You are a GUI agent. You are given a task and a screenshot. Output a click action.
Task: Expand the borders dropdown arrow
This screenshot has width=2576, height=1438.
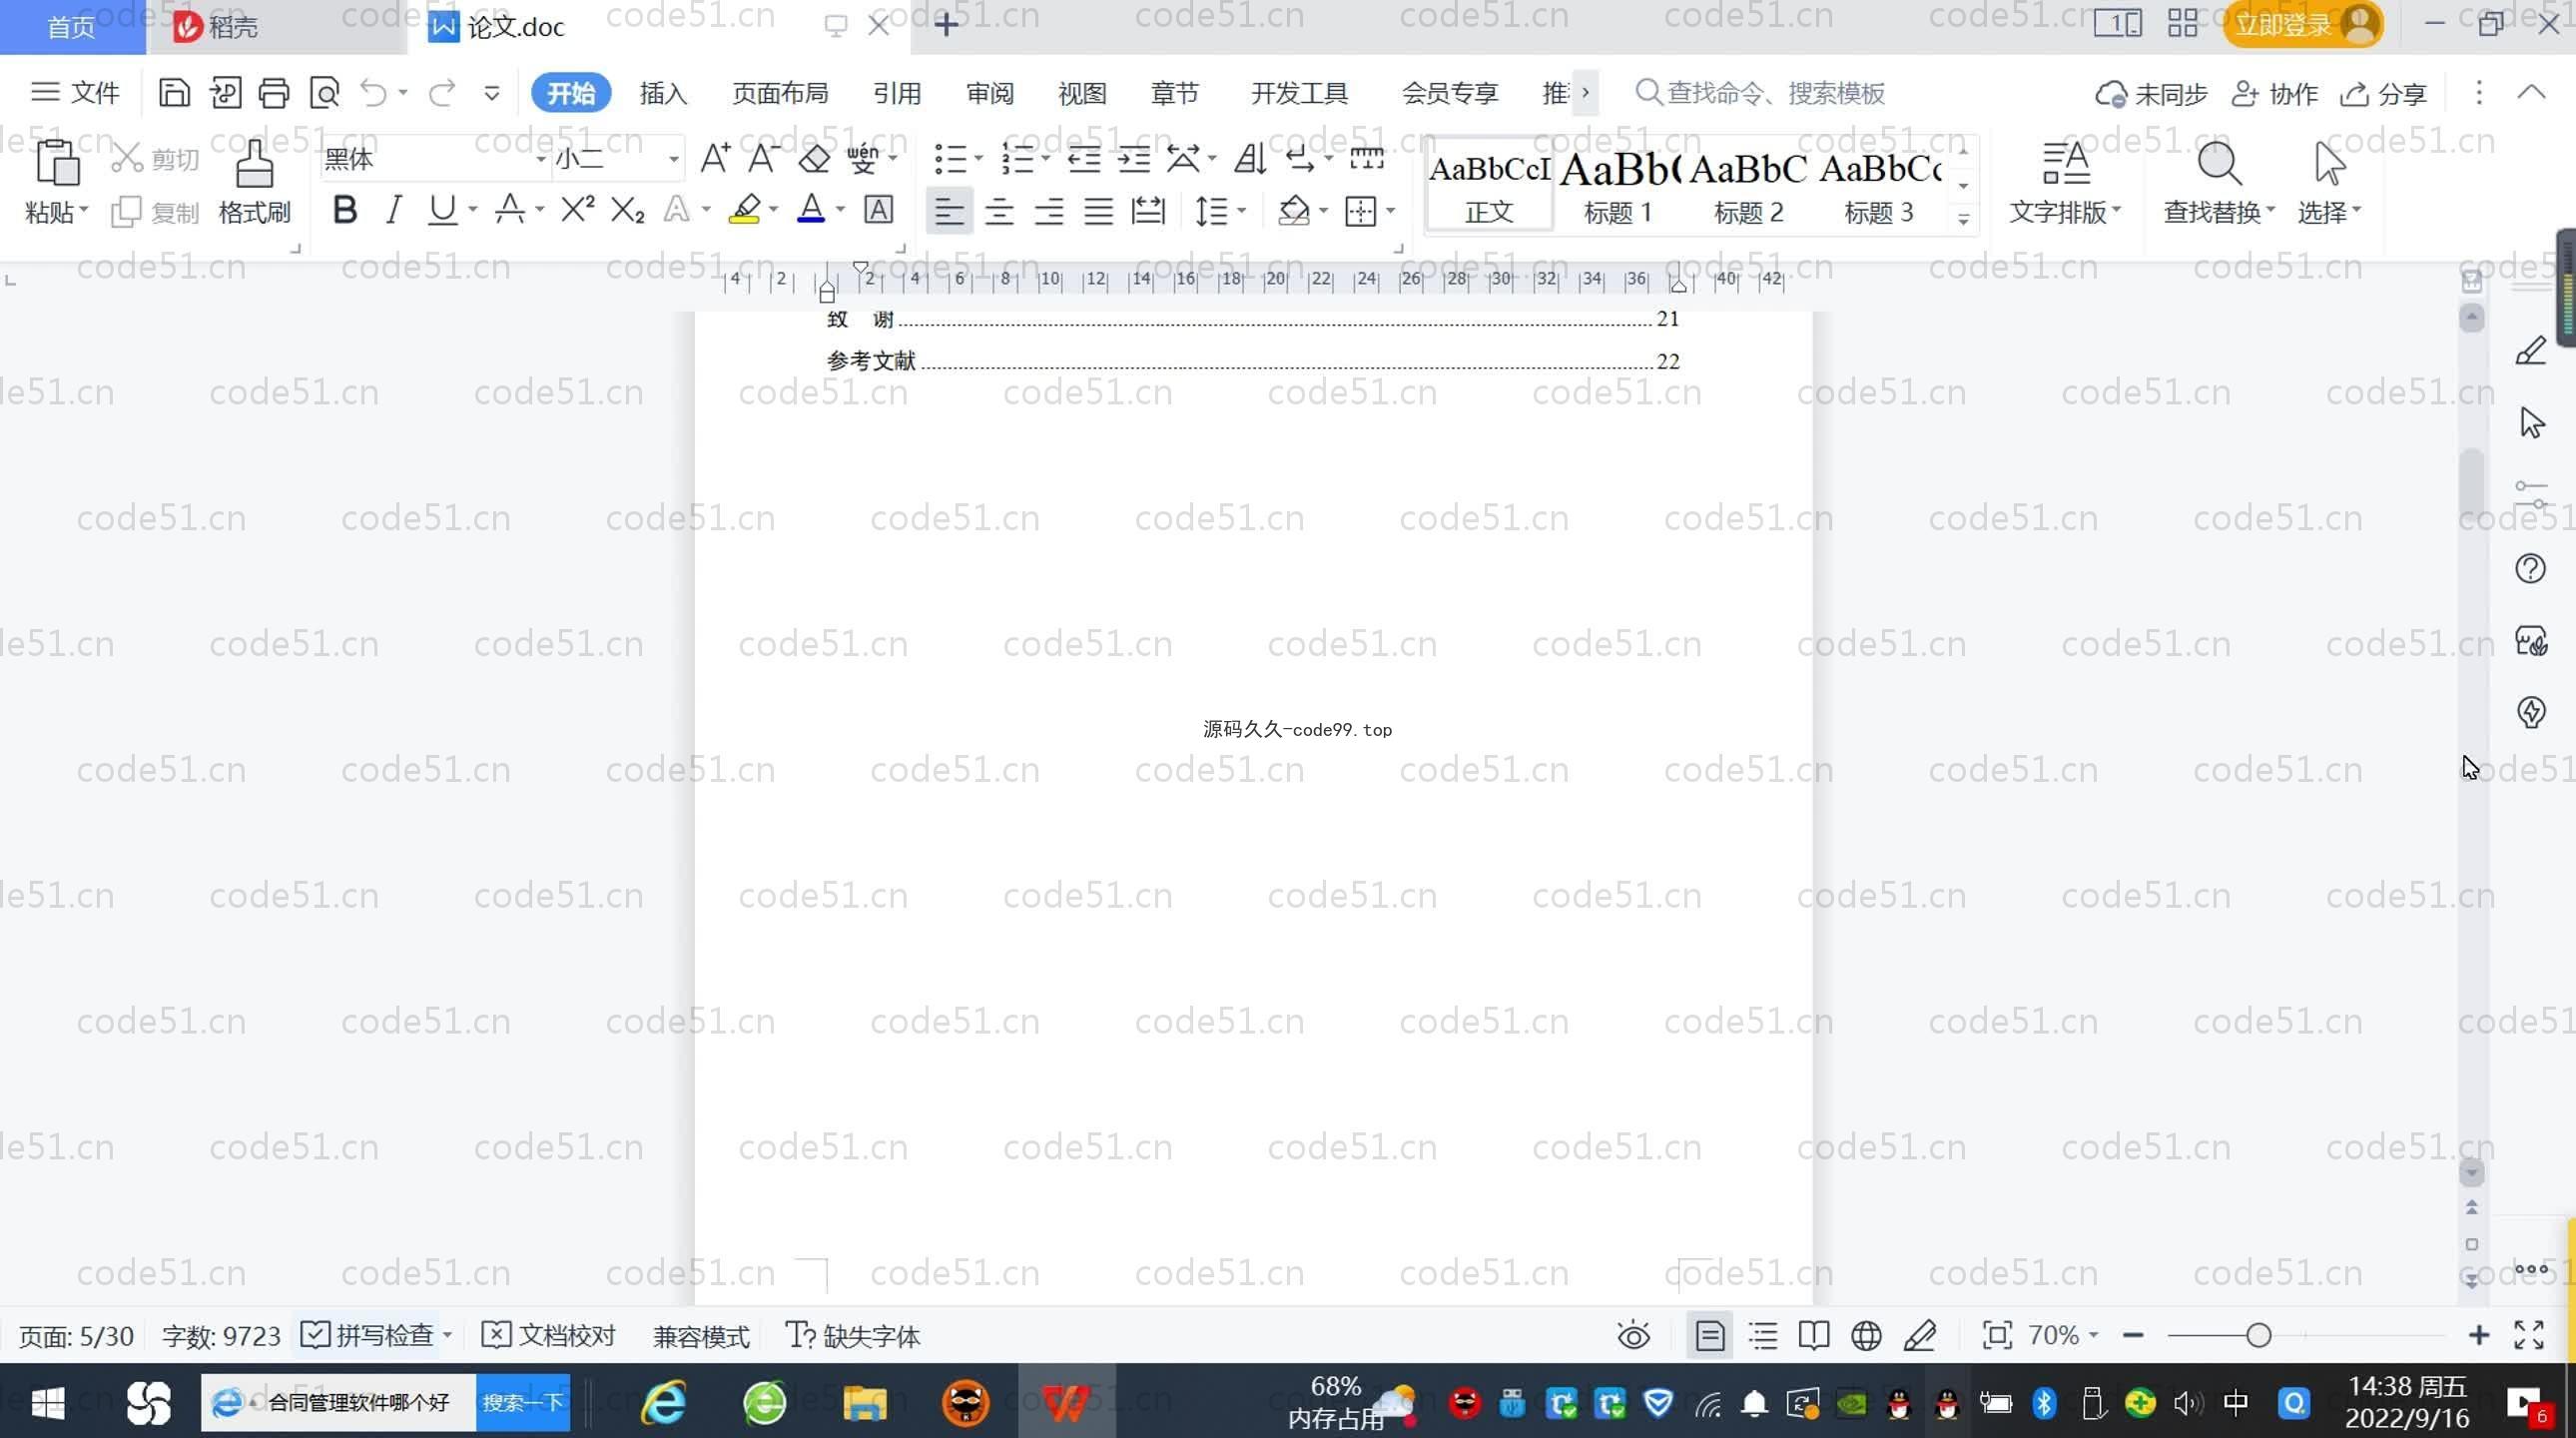1390,211
